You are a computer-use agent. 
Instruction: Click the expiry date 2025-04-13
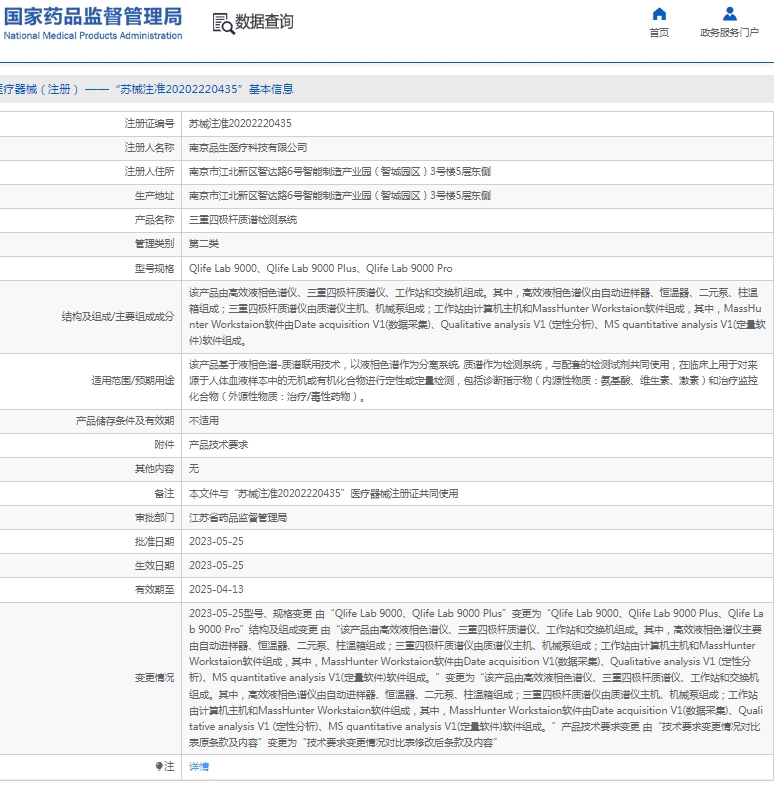click(x=216, y=589)
